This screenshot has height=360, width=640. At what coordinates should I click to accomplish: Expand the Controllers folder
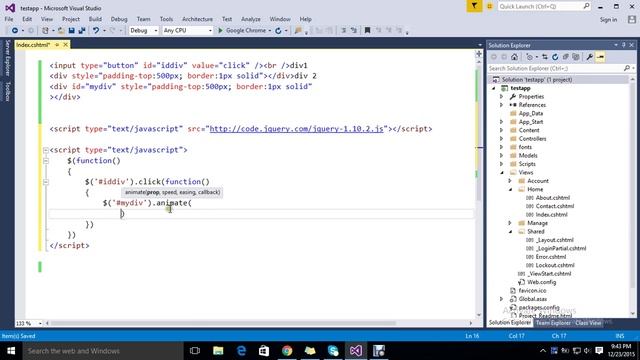coord(502,139)
